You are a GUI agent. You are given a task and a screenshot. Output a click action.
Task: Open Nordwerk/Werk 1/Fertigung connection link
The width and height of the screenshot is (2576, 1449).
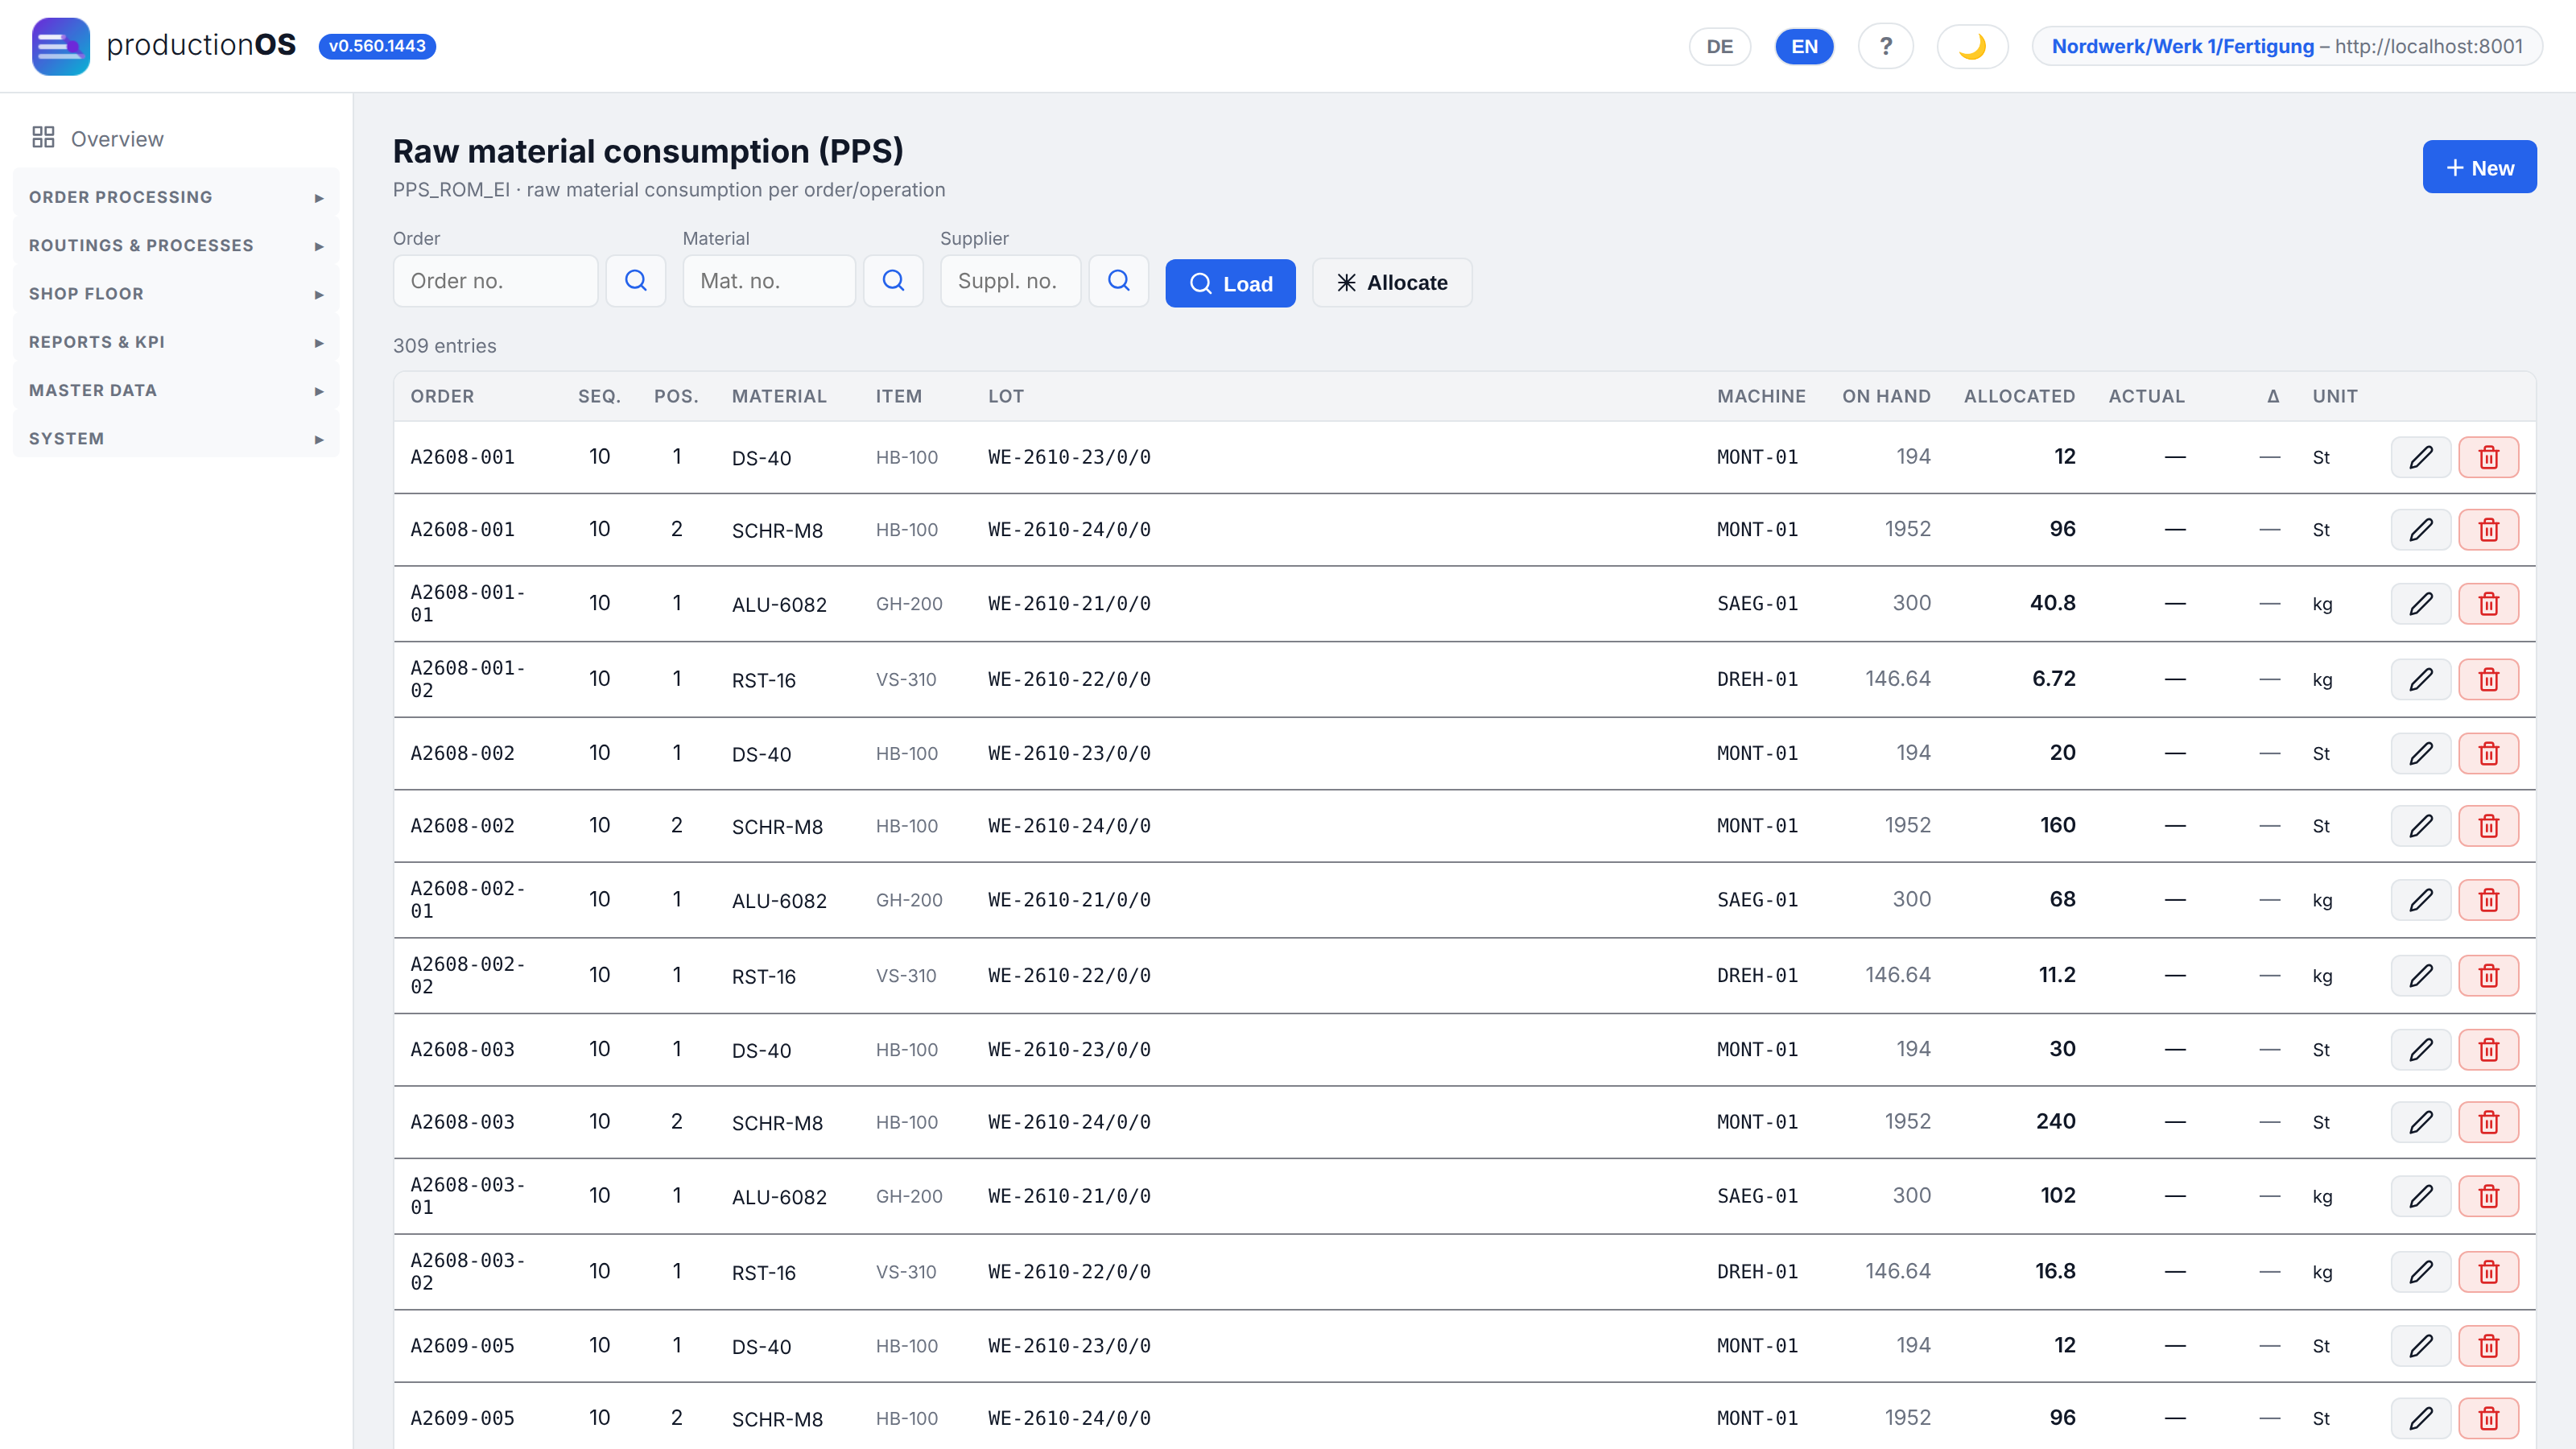(2287, 46)
